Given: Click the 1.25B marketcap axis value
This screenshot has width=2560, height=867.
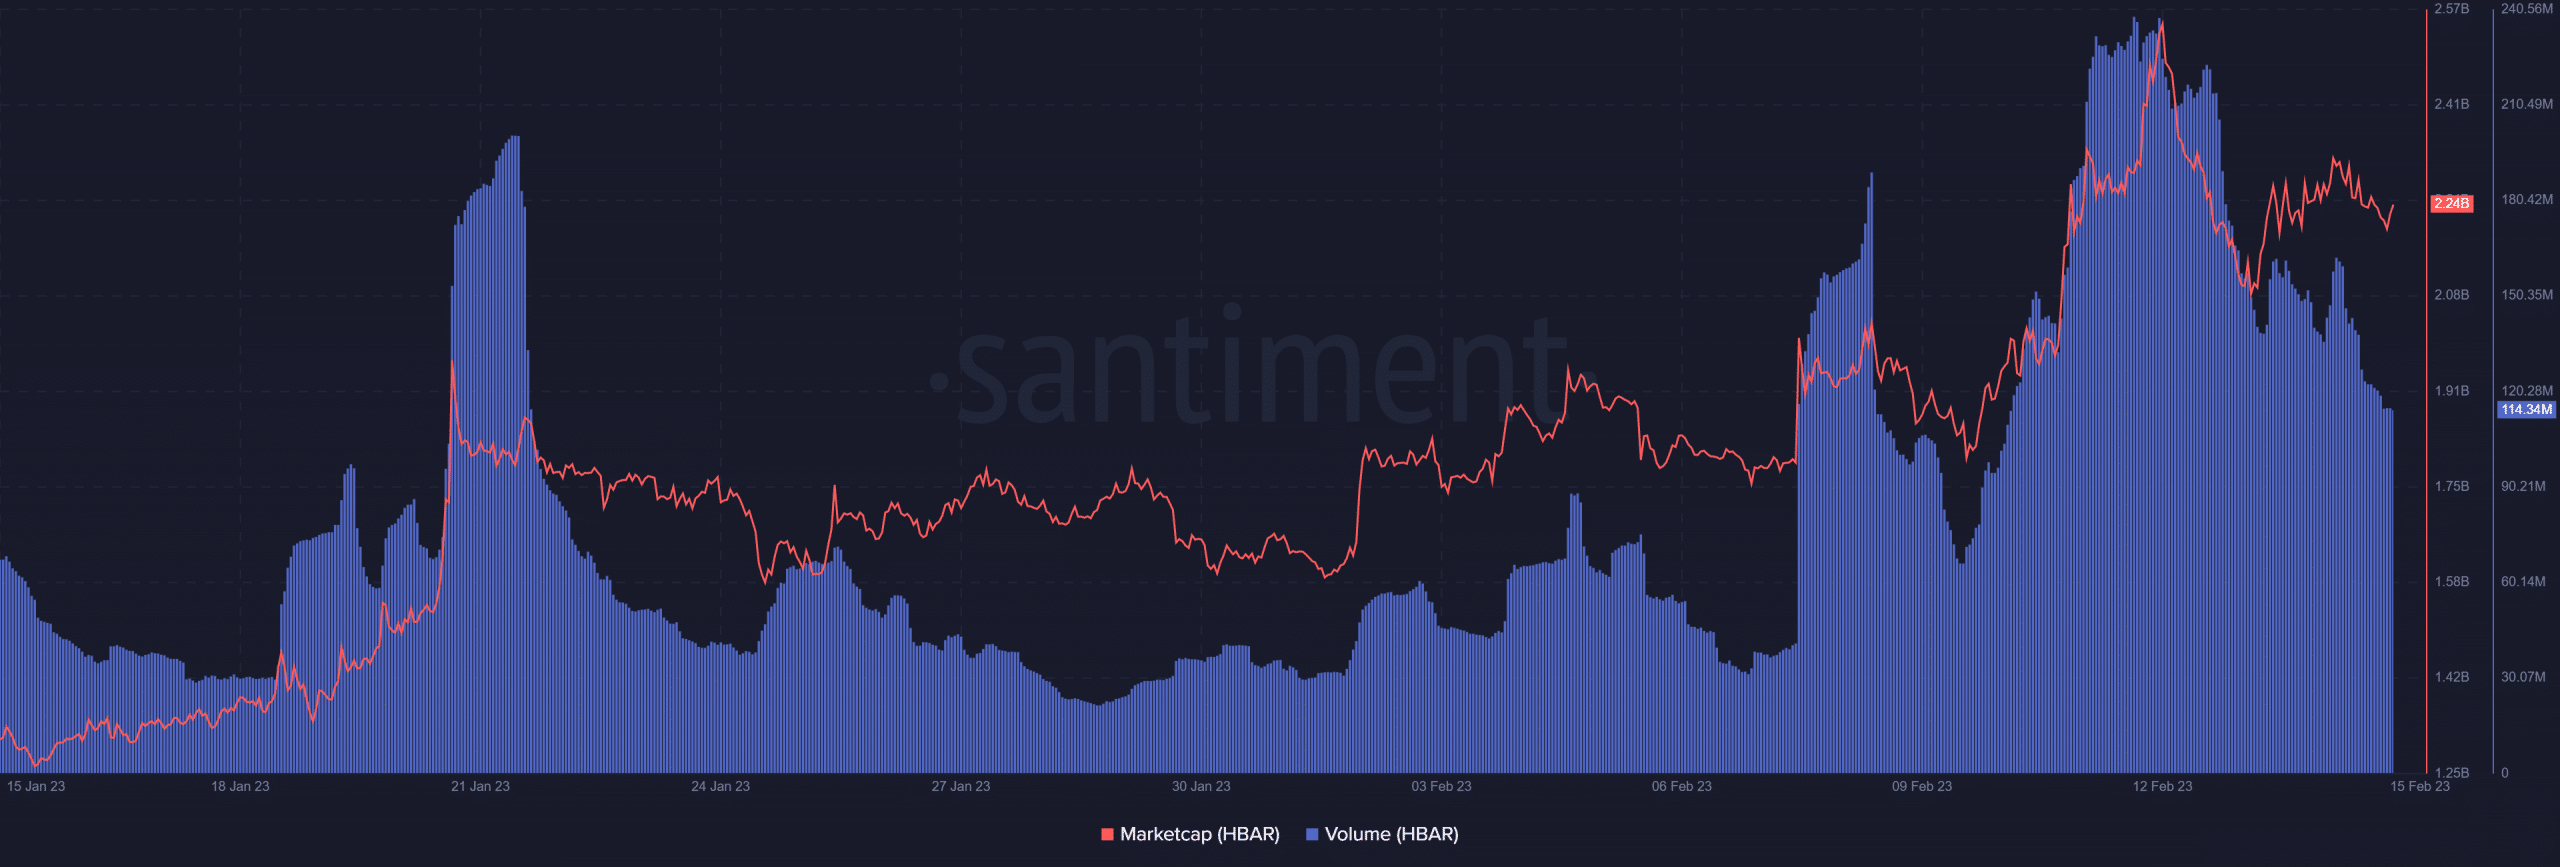Looking at the screenshot, I should [2451, 773].
